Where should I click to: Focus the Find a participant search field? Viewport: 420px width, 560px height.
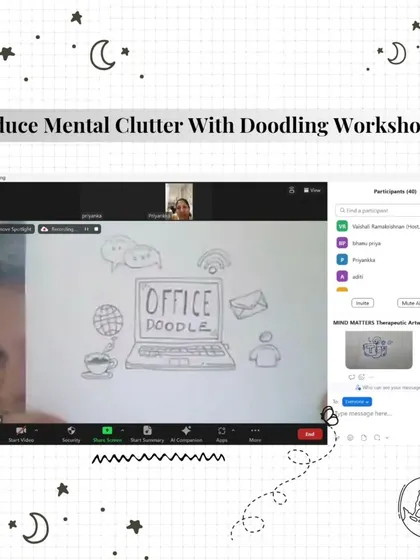pos(378,210)
